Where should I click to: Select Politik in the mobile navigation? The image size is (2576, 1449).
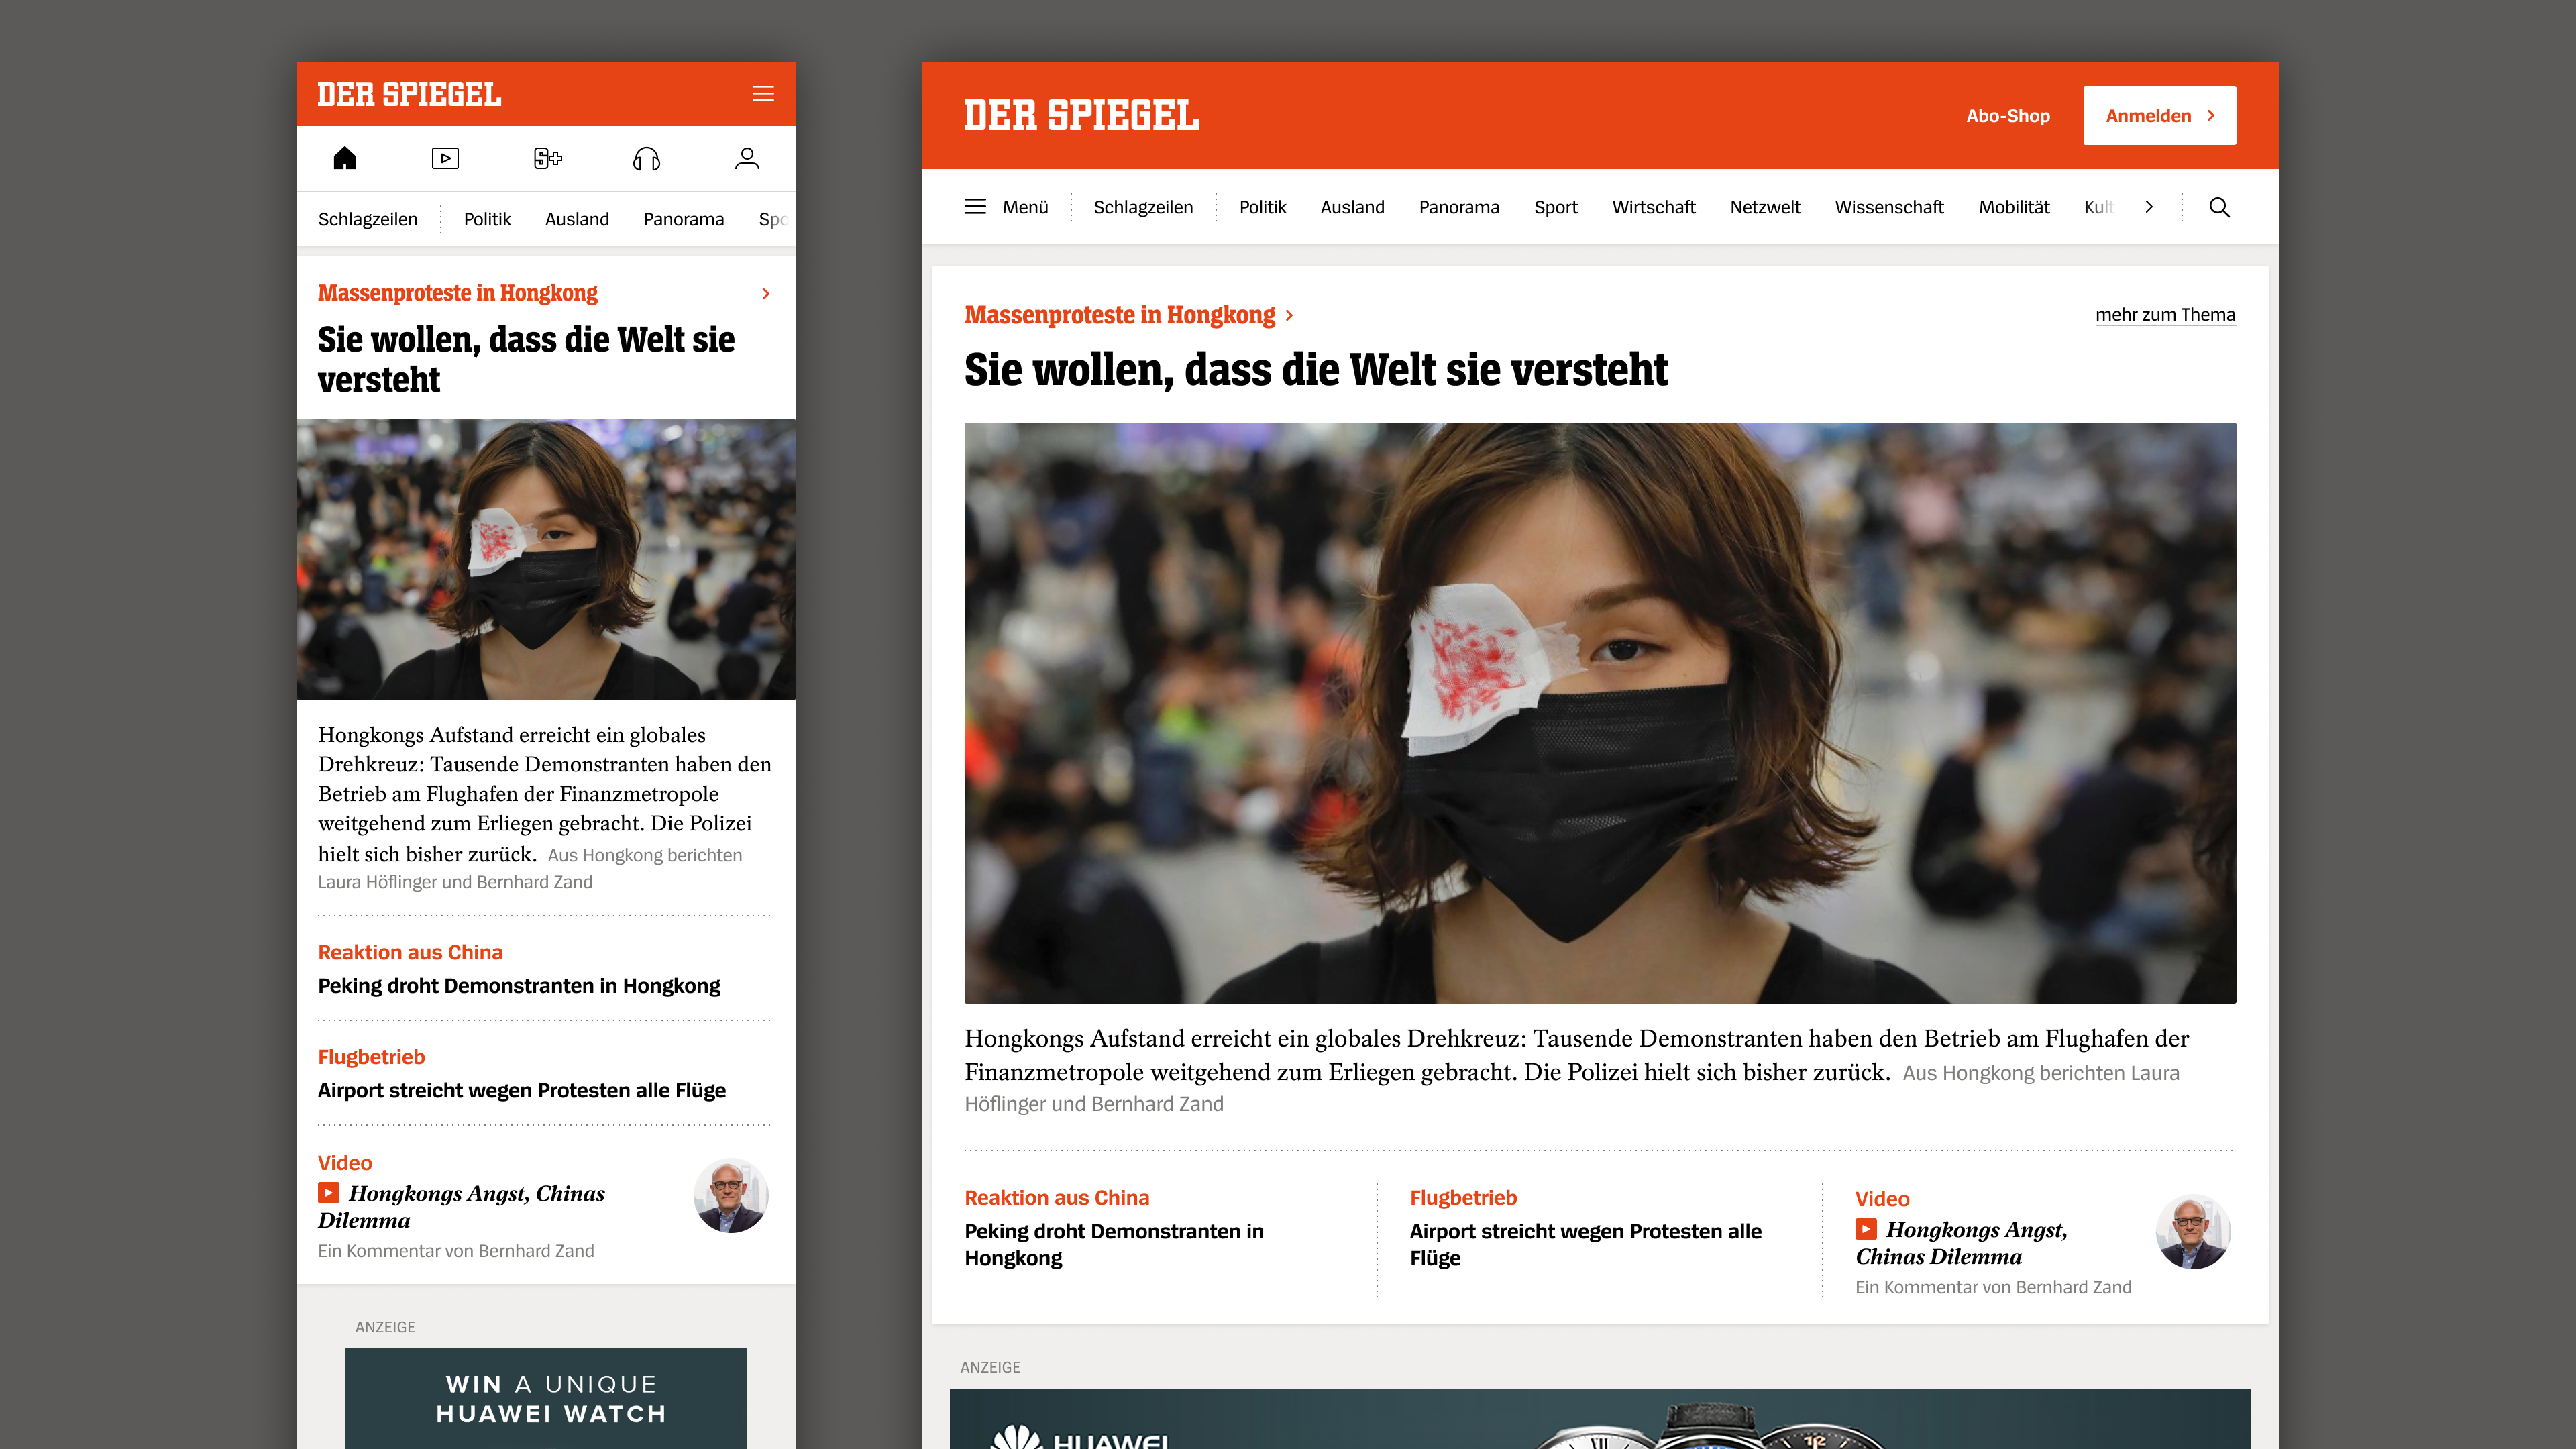tap(487, 219)
